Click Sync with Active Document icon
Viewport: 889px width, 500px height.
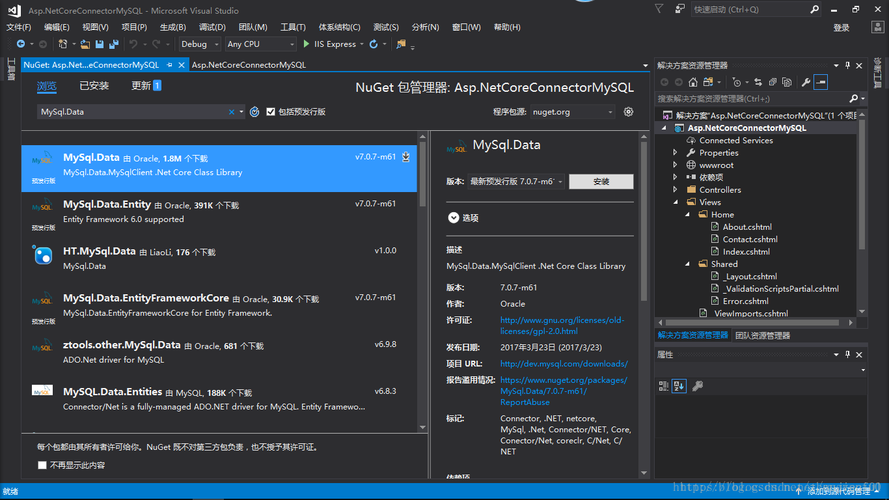(x=758, y=82)
